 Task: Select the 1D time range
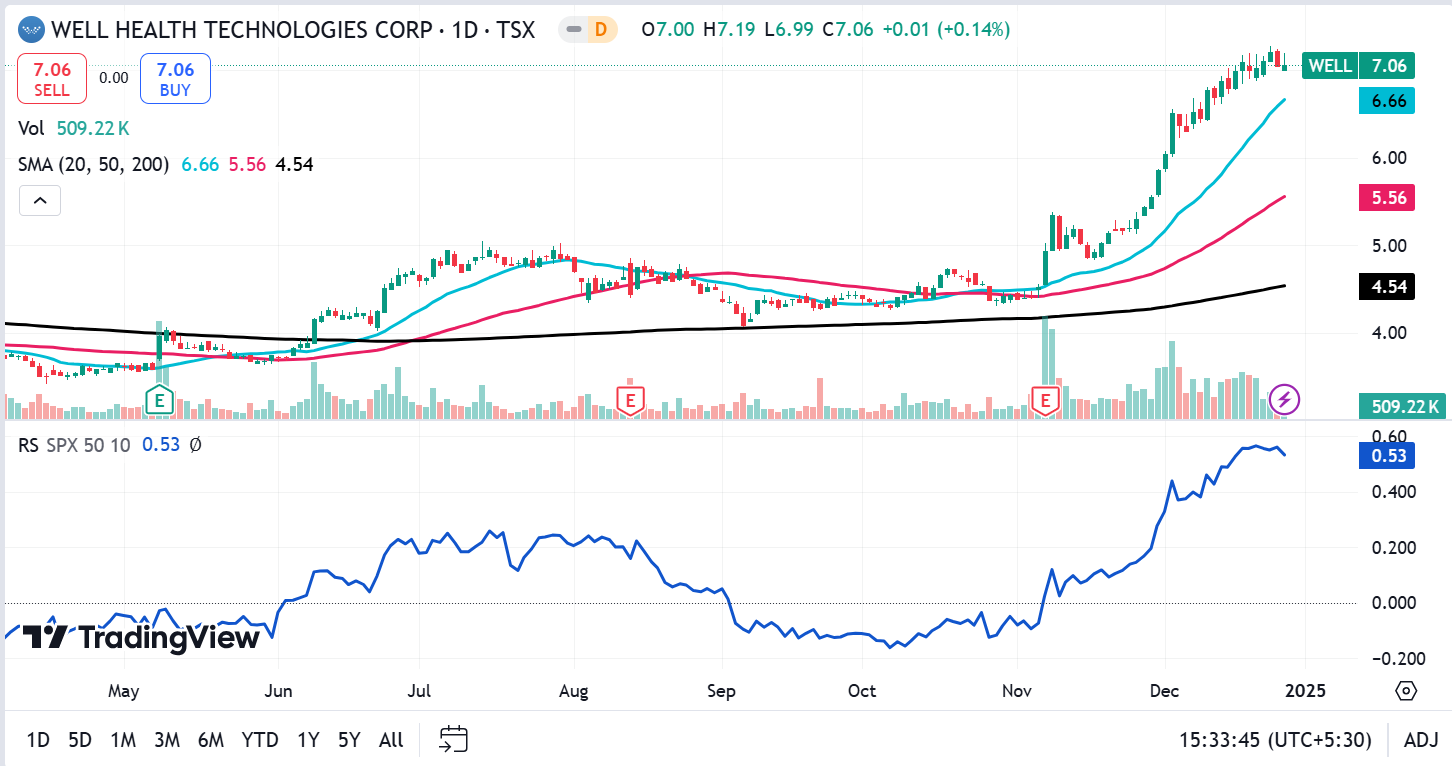[x=38, y=740]
